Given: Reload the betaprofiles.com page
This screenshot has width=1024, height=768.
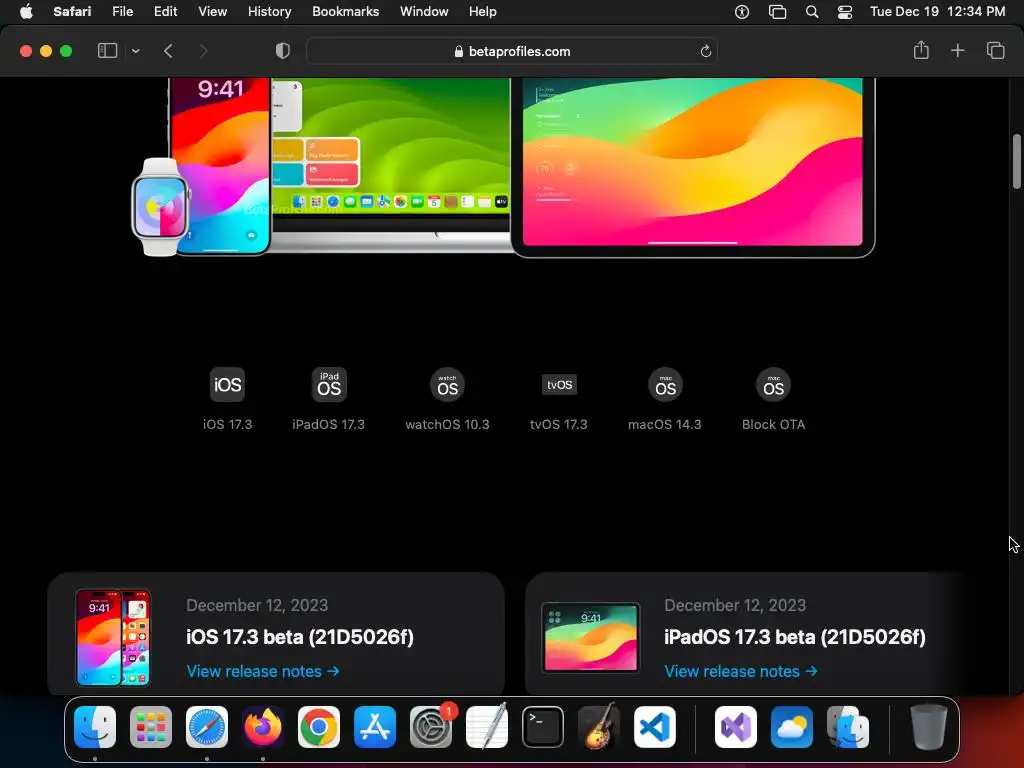Looking at the screenshot, I should click(705, 51).
